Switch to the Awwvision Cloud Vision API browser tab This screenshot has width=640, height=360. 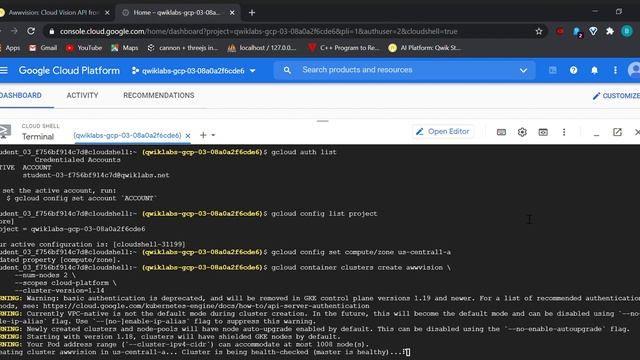pyautogui.click(x=53, y=13)
